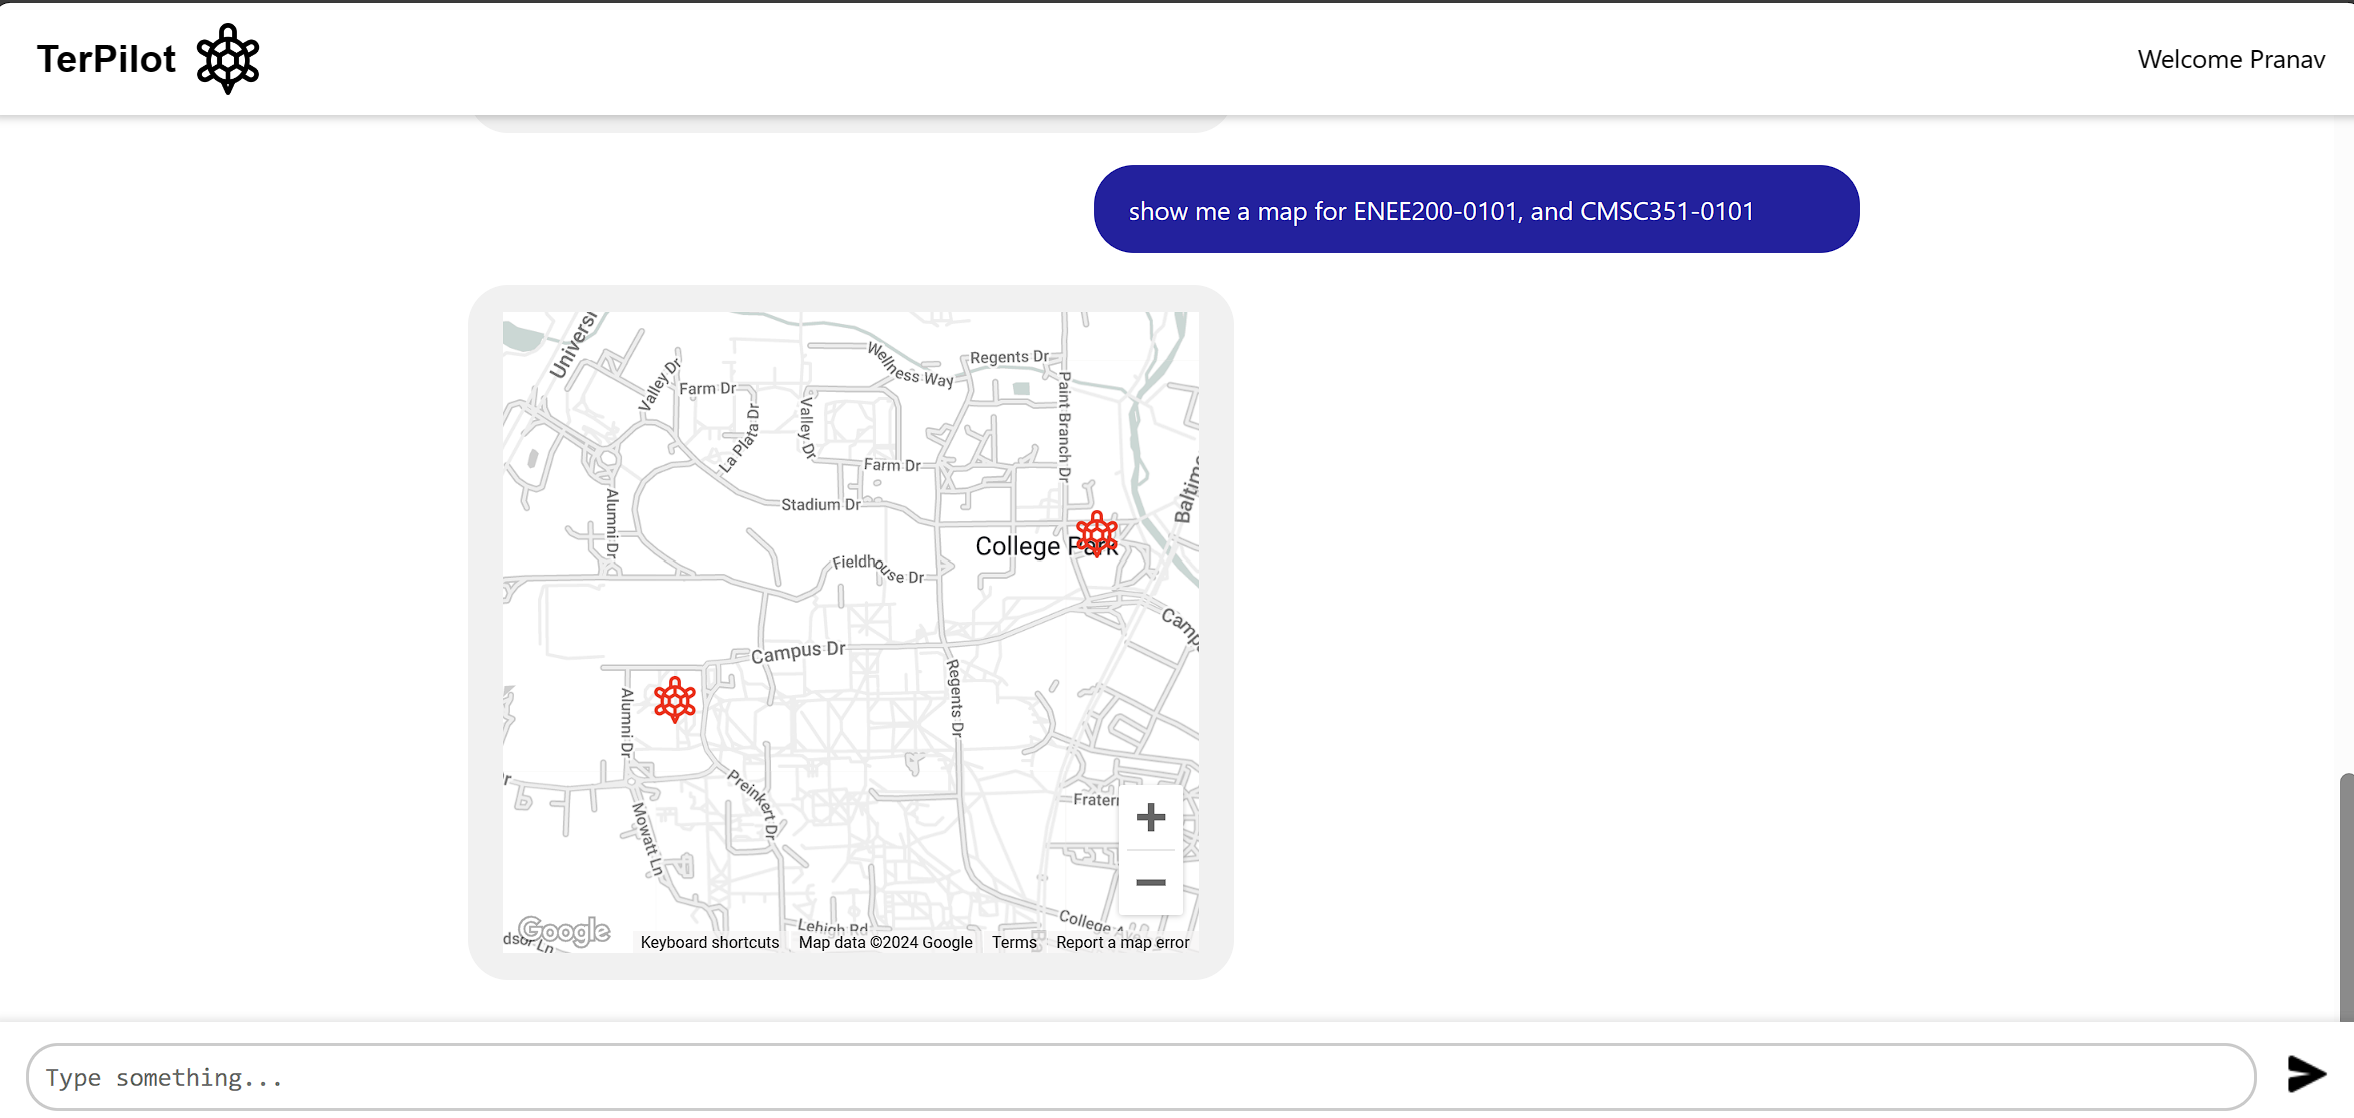Click the Stadium Dr label on map
This screenshot has height=1118, width=2354.
pos(820,505)
